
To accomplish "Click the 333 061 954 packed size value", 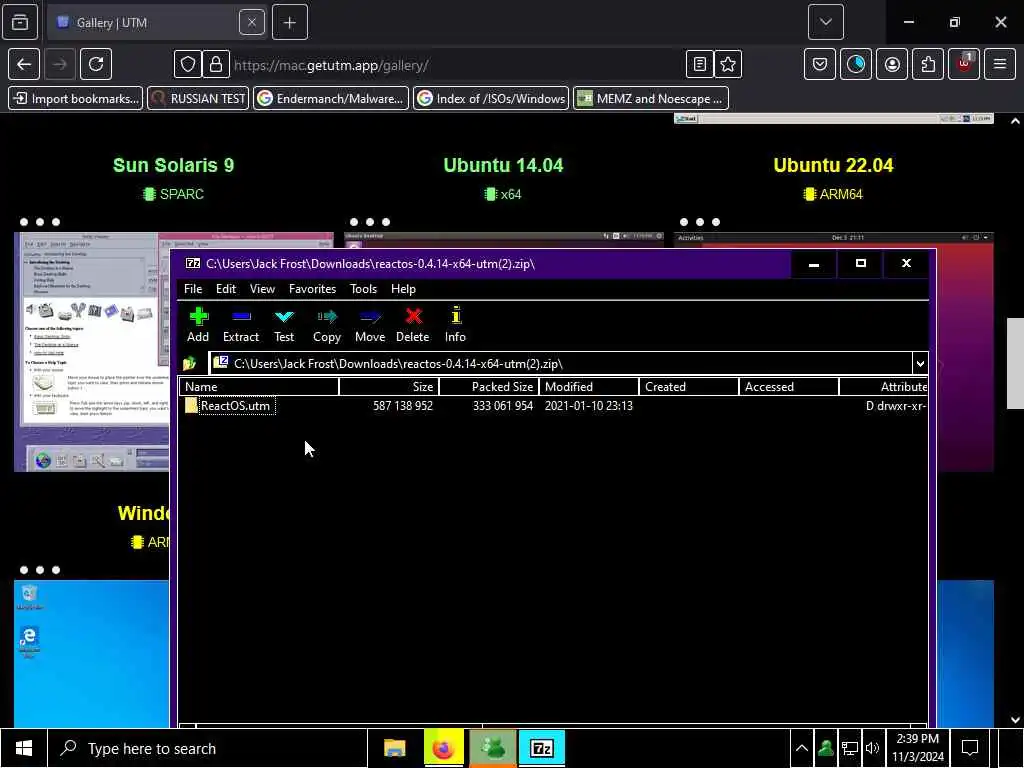I will pos(503,406).
